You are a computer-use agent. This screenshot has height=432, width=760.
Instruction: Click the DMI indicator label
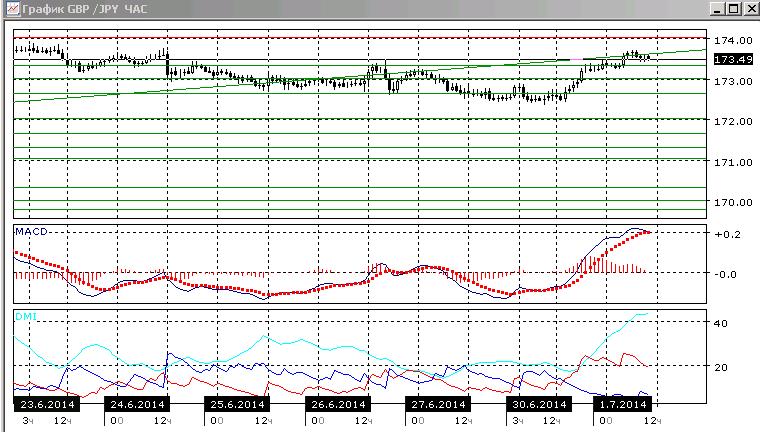26,317
